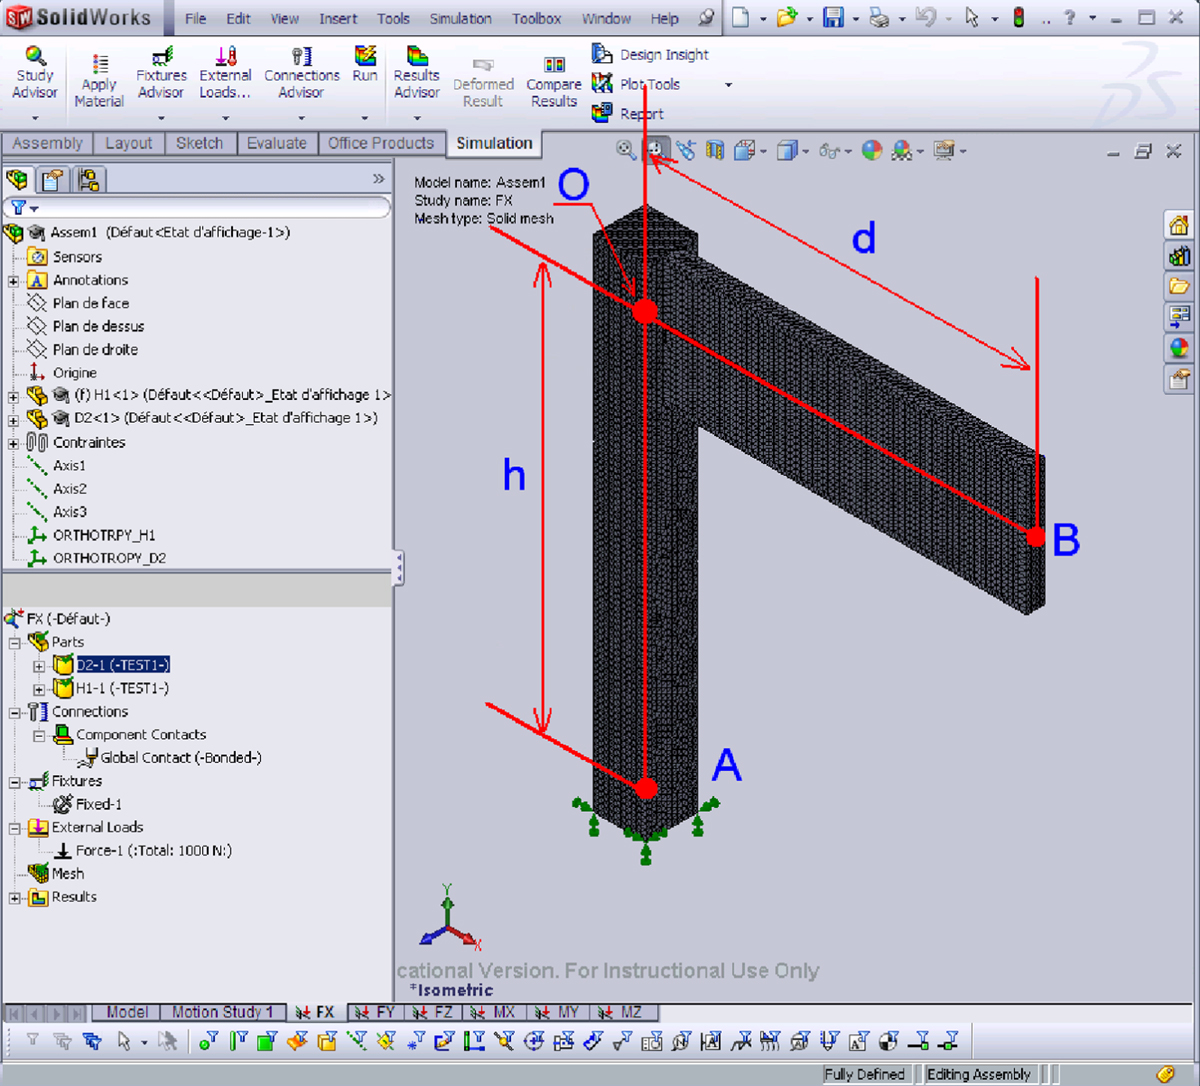1200x1086 pixels.
Task: Open Design Insight plot
Action: (650, 54)
